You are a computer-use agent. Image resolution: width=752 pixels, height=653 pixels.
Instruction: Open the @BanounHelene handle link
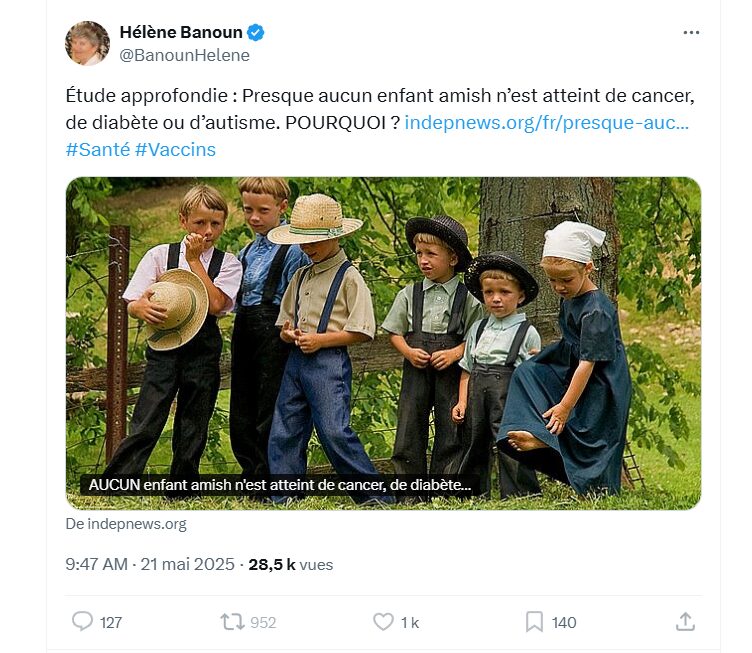click(184, 56)
